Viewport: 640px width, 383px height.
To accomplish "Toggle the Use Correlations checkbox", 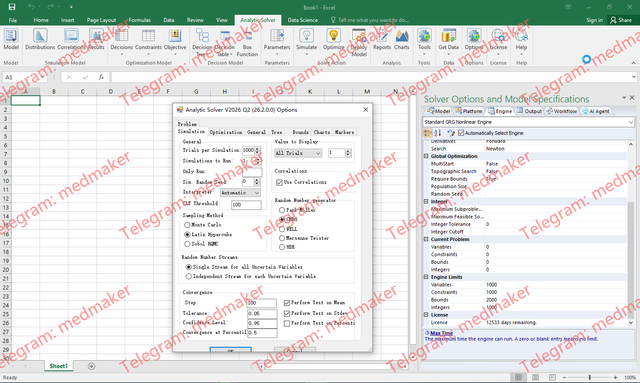I will point(279,182).
